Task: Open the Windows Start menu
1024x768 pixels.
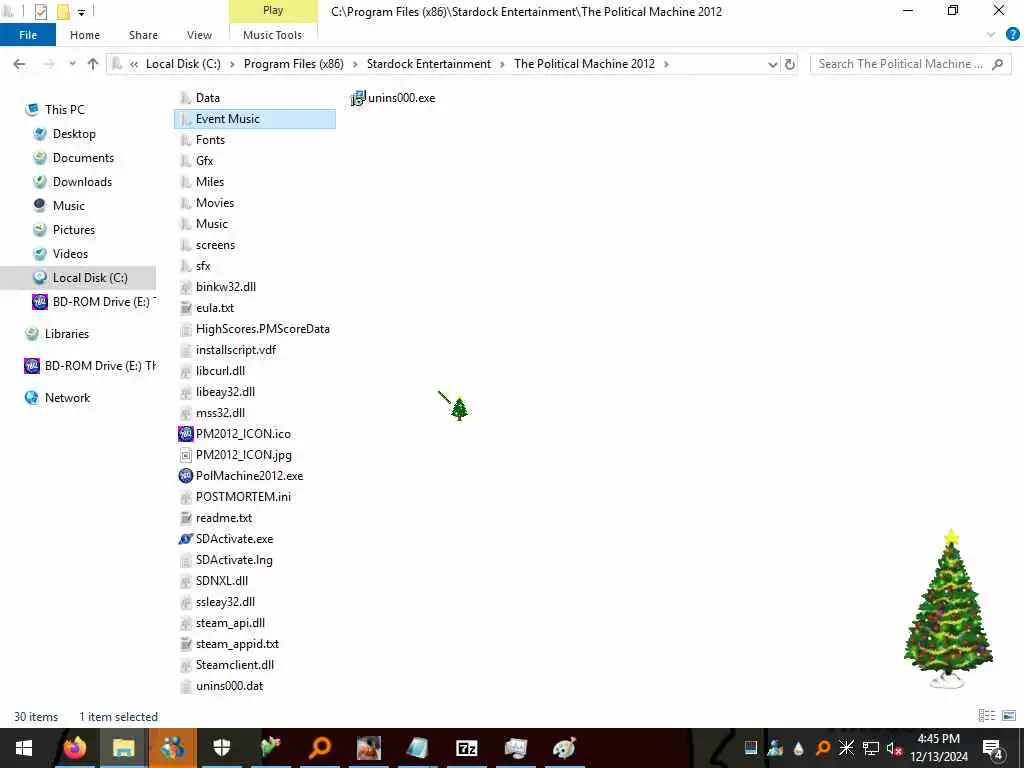Action: [24, 748]
